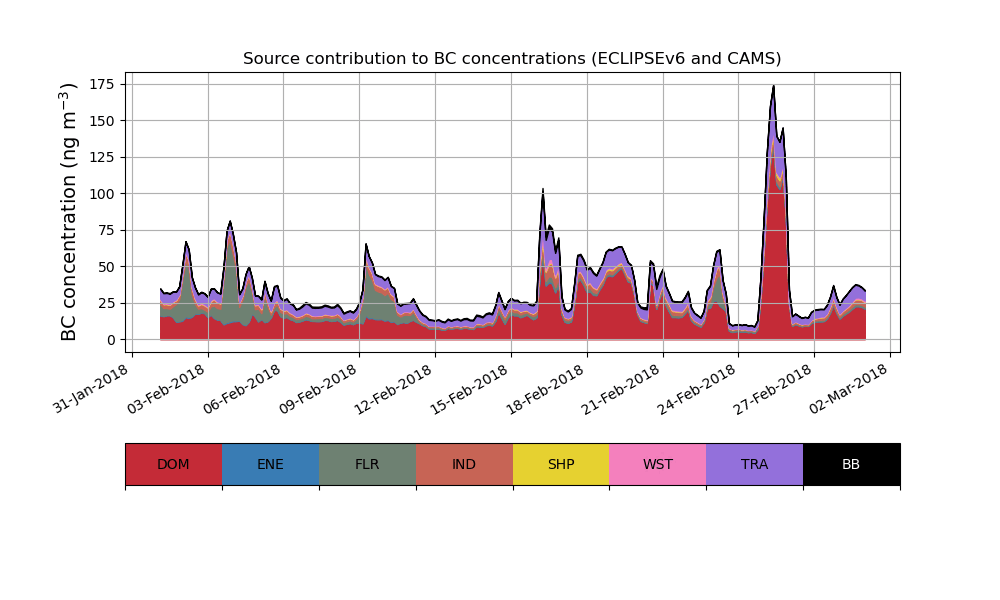This screenshot has width=1000, height=600.
Task: Select the black BB legend swatch
Action: coord(851,464)
